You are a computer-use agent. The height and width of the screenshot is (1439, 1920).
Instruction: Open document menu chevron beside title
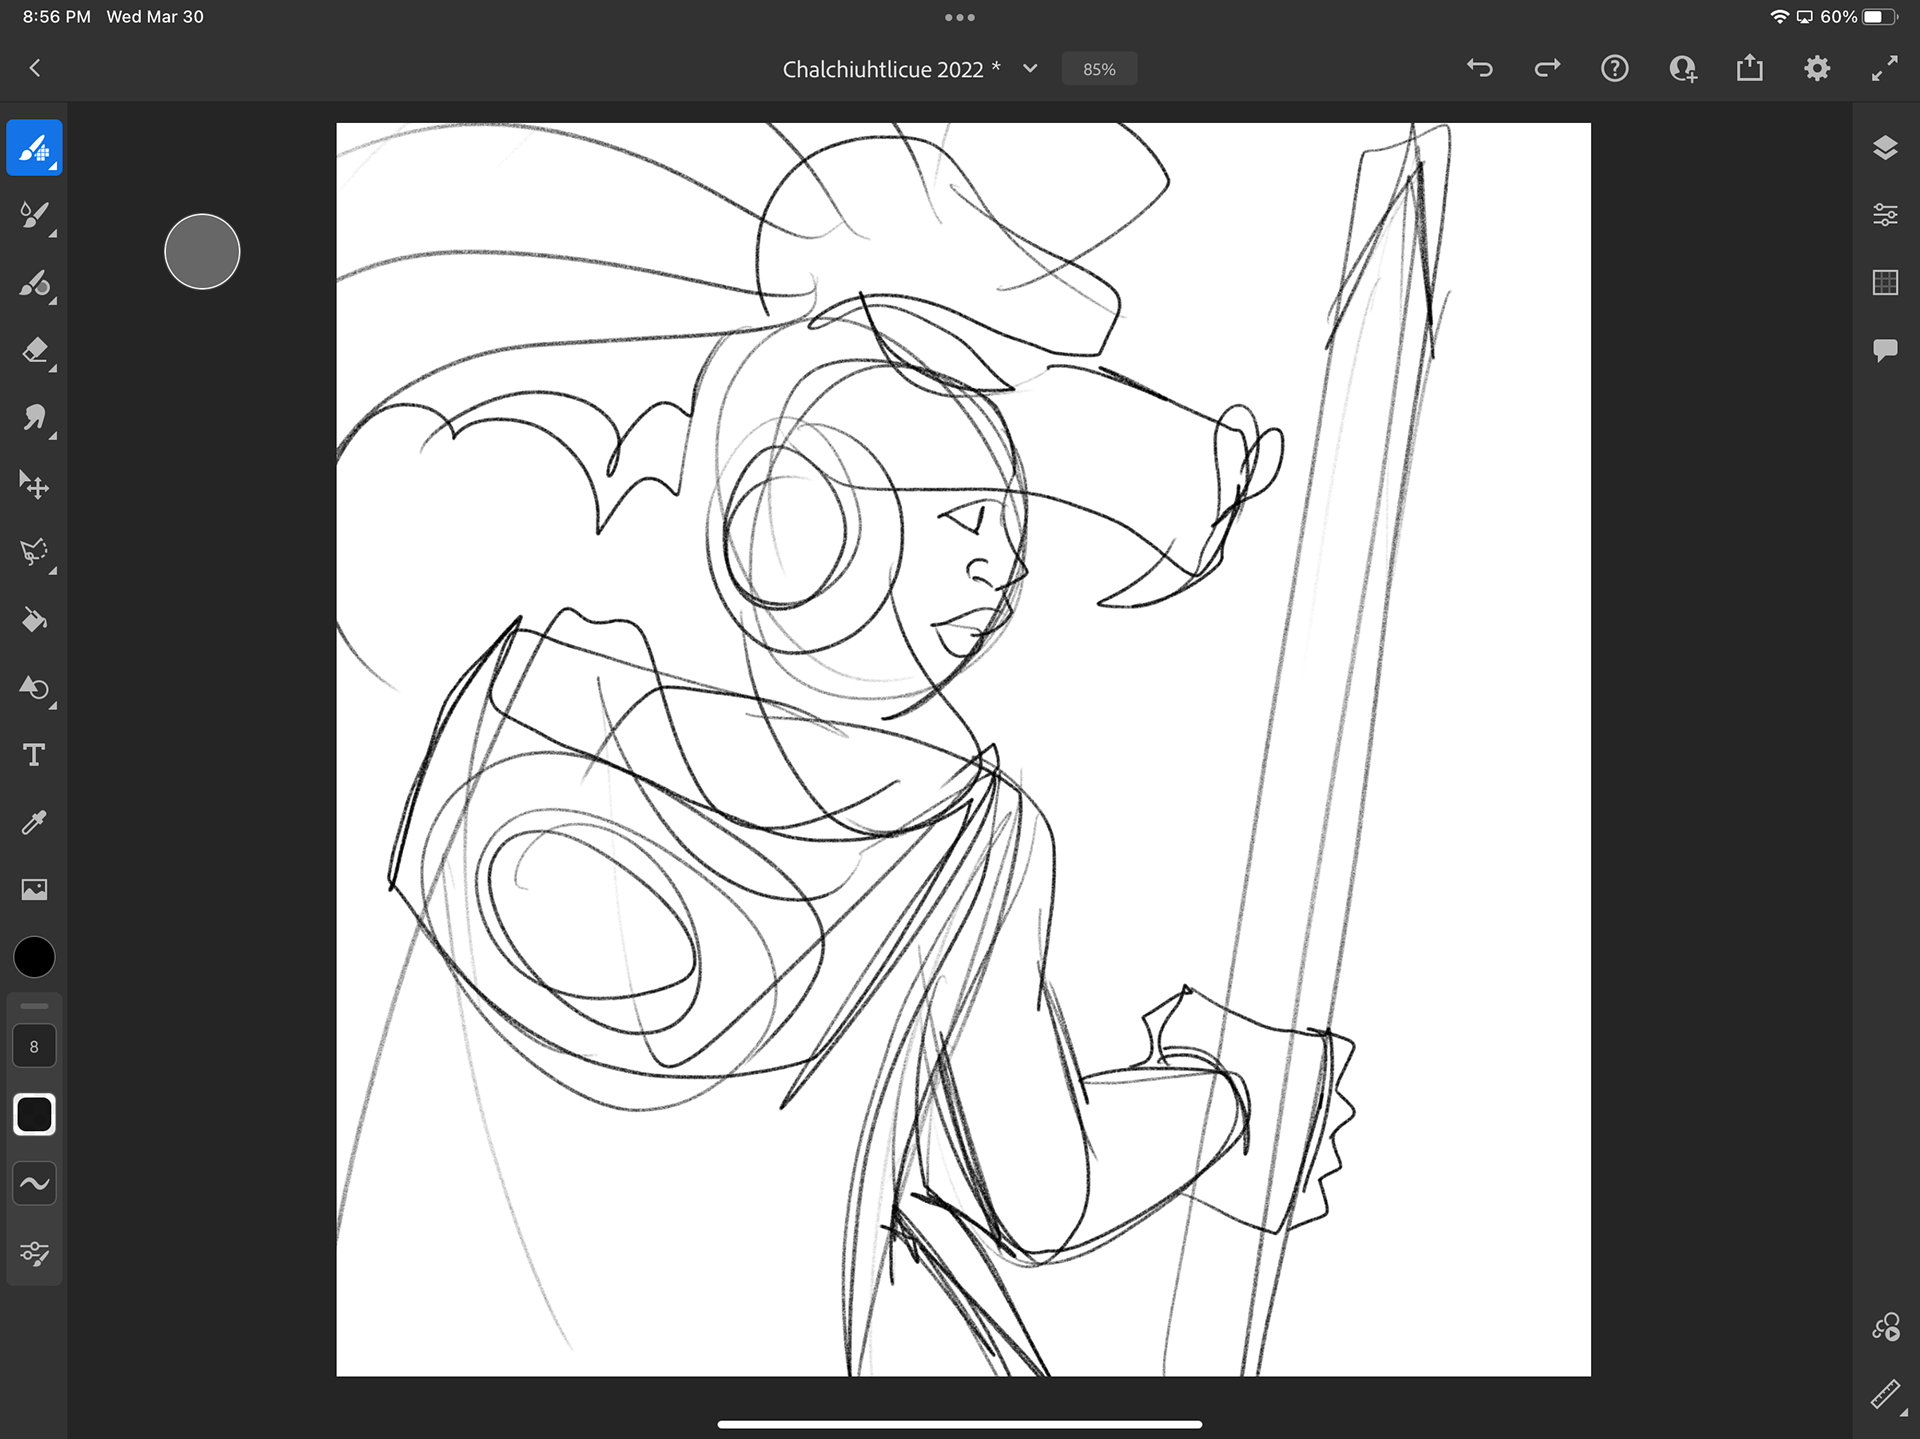pos(1030,68)
